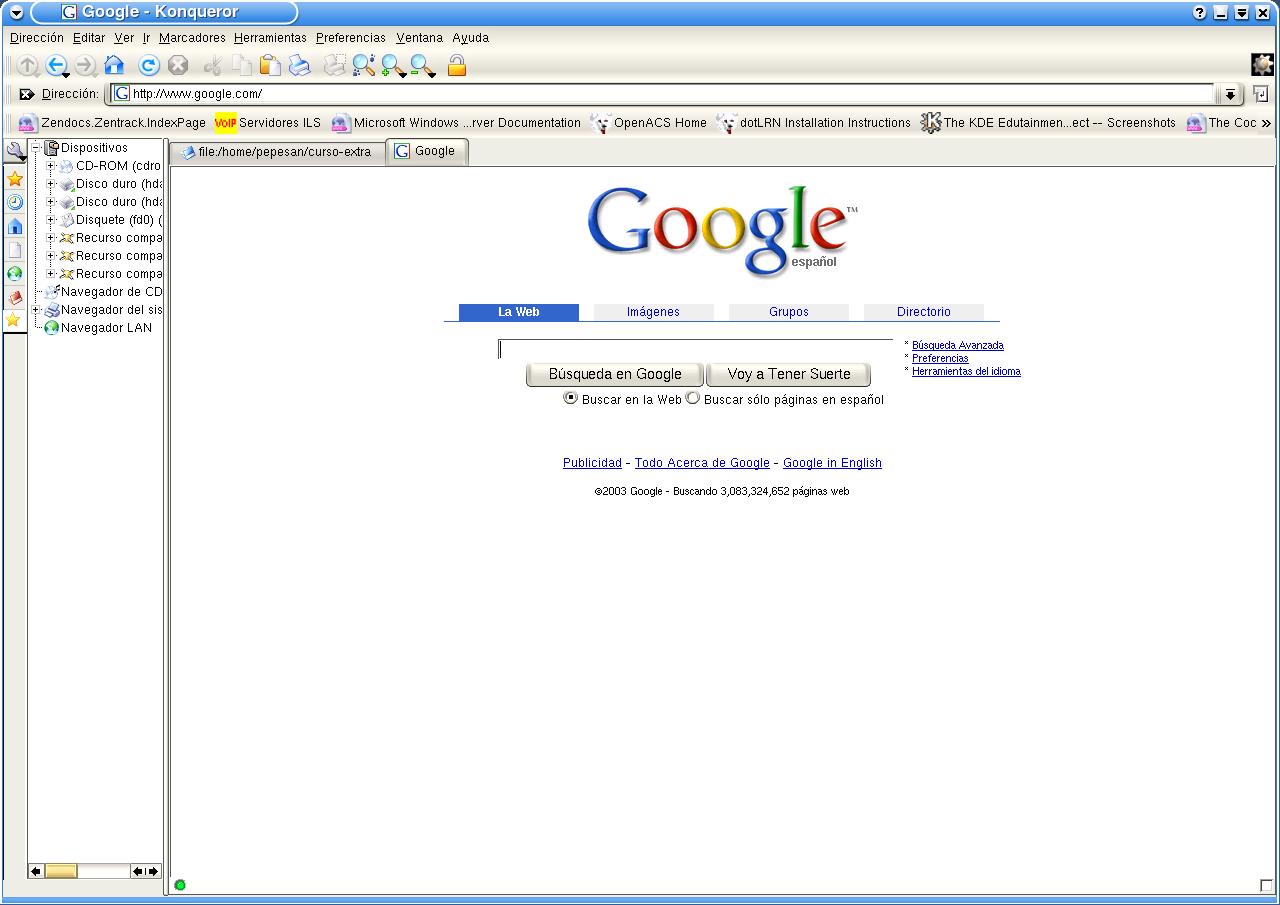The image size is (1280, 905).
Task: Open the 'Google in English' link
Action: (x=832, y=463)
